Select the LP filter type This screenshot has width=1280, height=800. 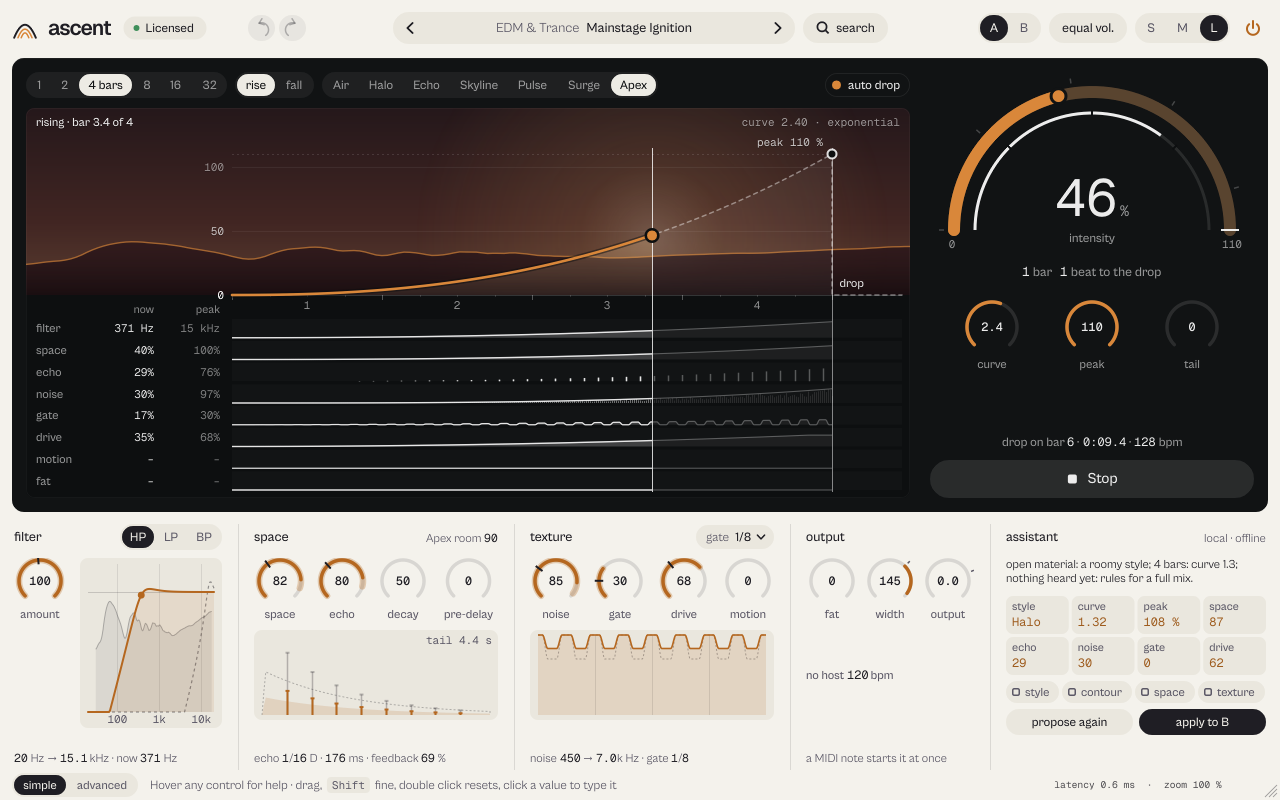click(x=171, y=537)
